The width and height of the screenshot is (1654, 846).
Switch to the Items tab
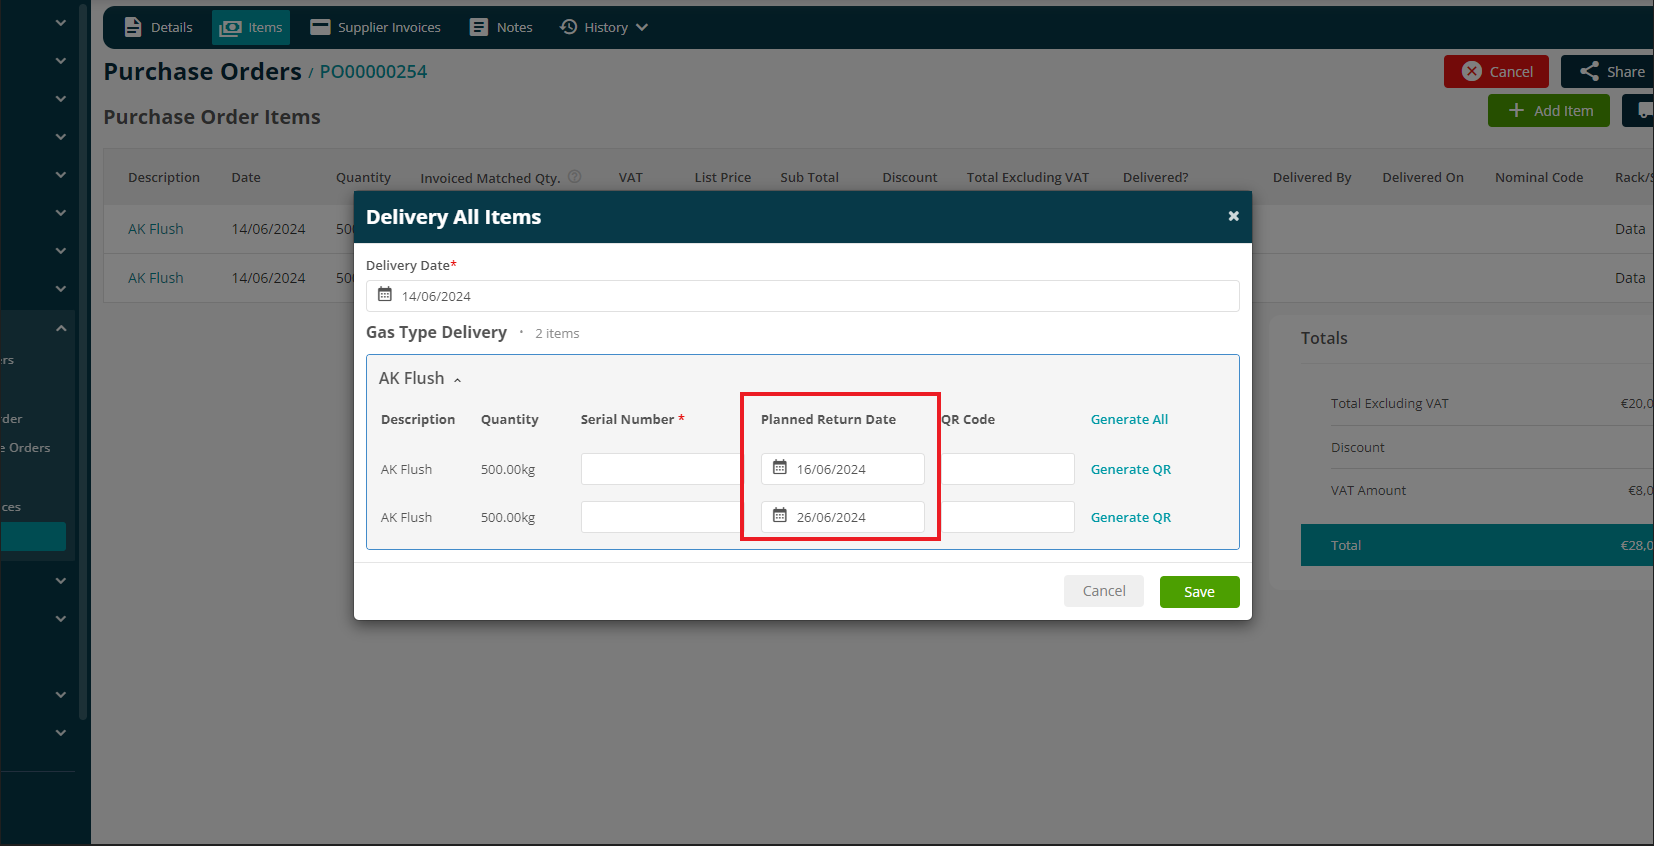point(251,27)
